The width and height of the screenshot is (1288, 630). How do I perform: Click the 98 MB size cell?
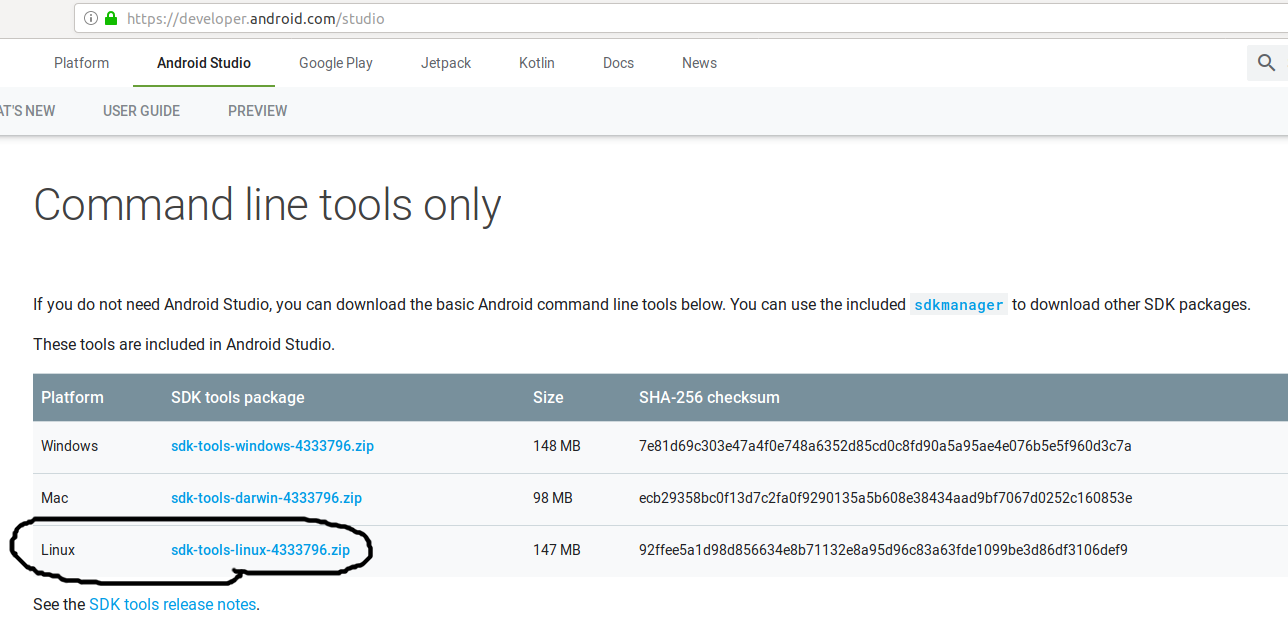[553, 498]
